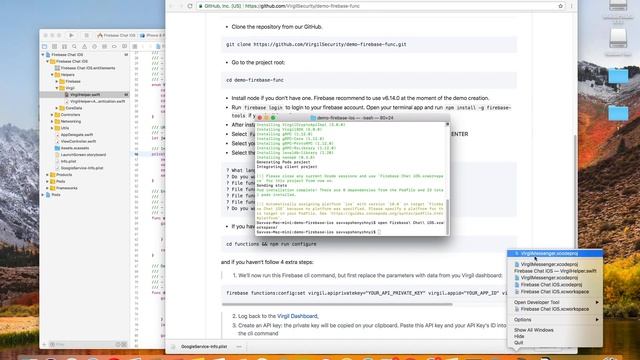Open the Symbol navigator icon in Xcode
Screen dimensions: 640x360
point(64,47)
